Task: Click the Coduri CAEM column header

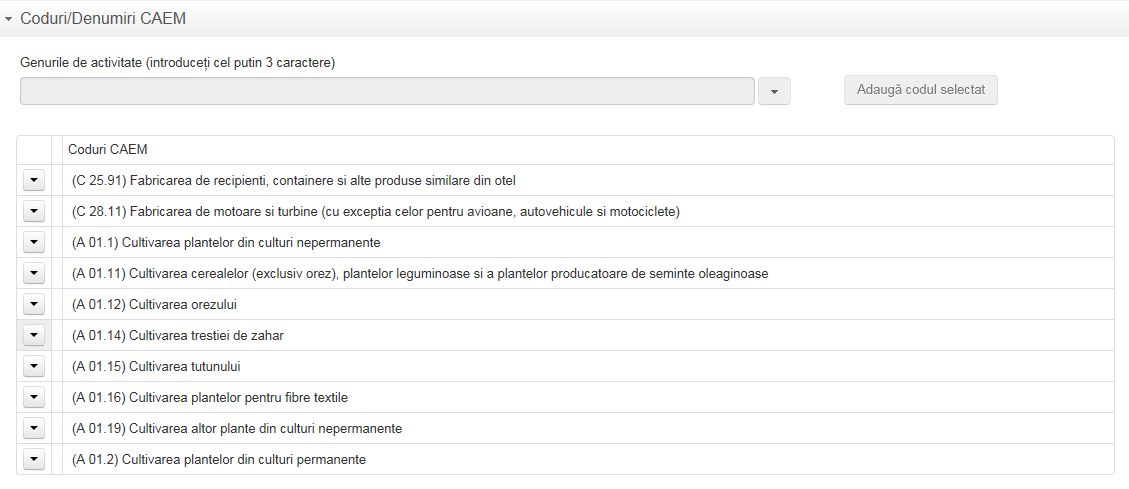Action: click(108, 150)
